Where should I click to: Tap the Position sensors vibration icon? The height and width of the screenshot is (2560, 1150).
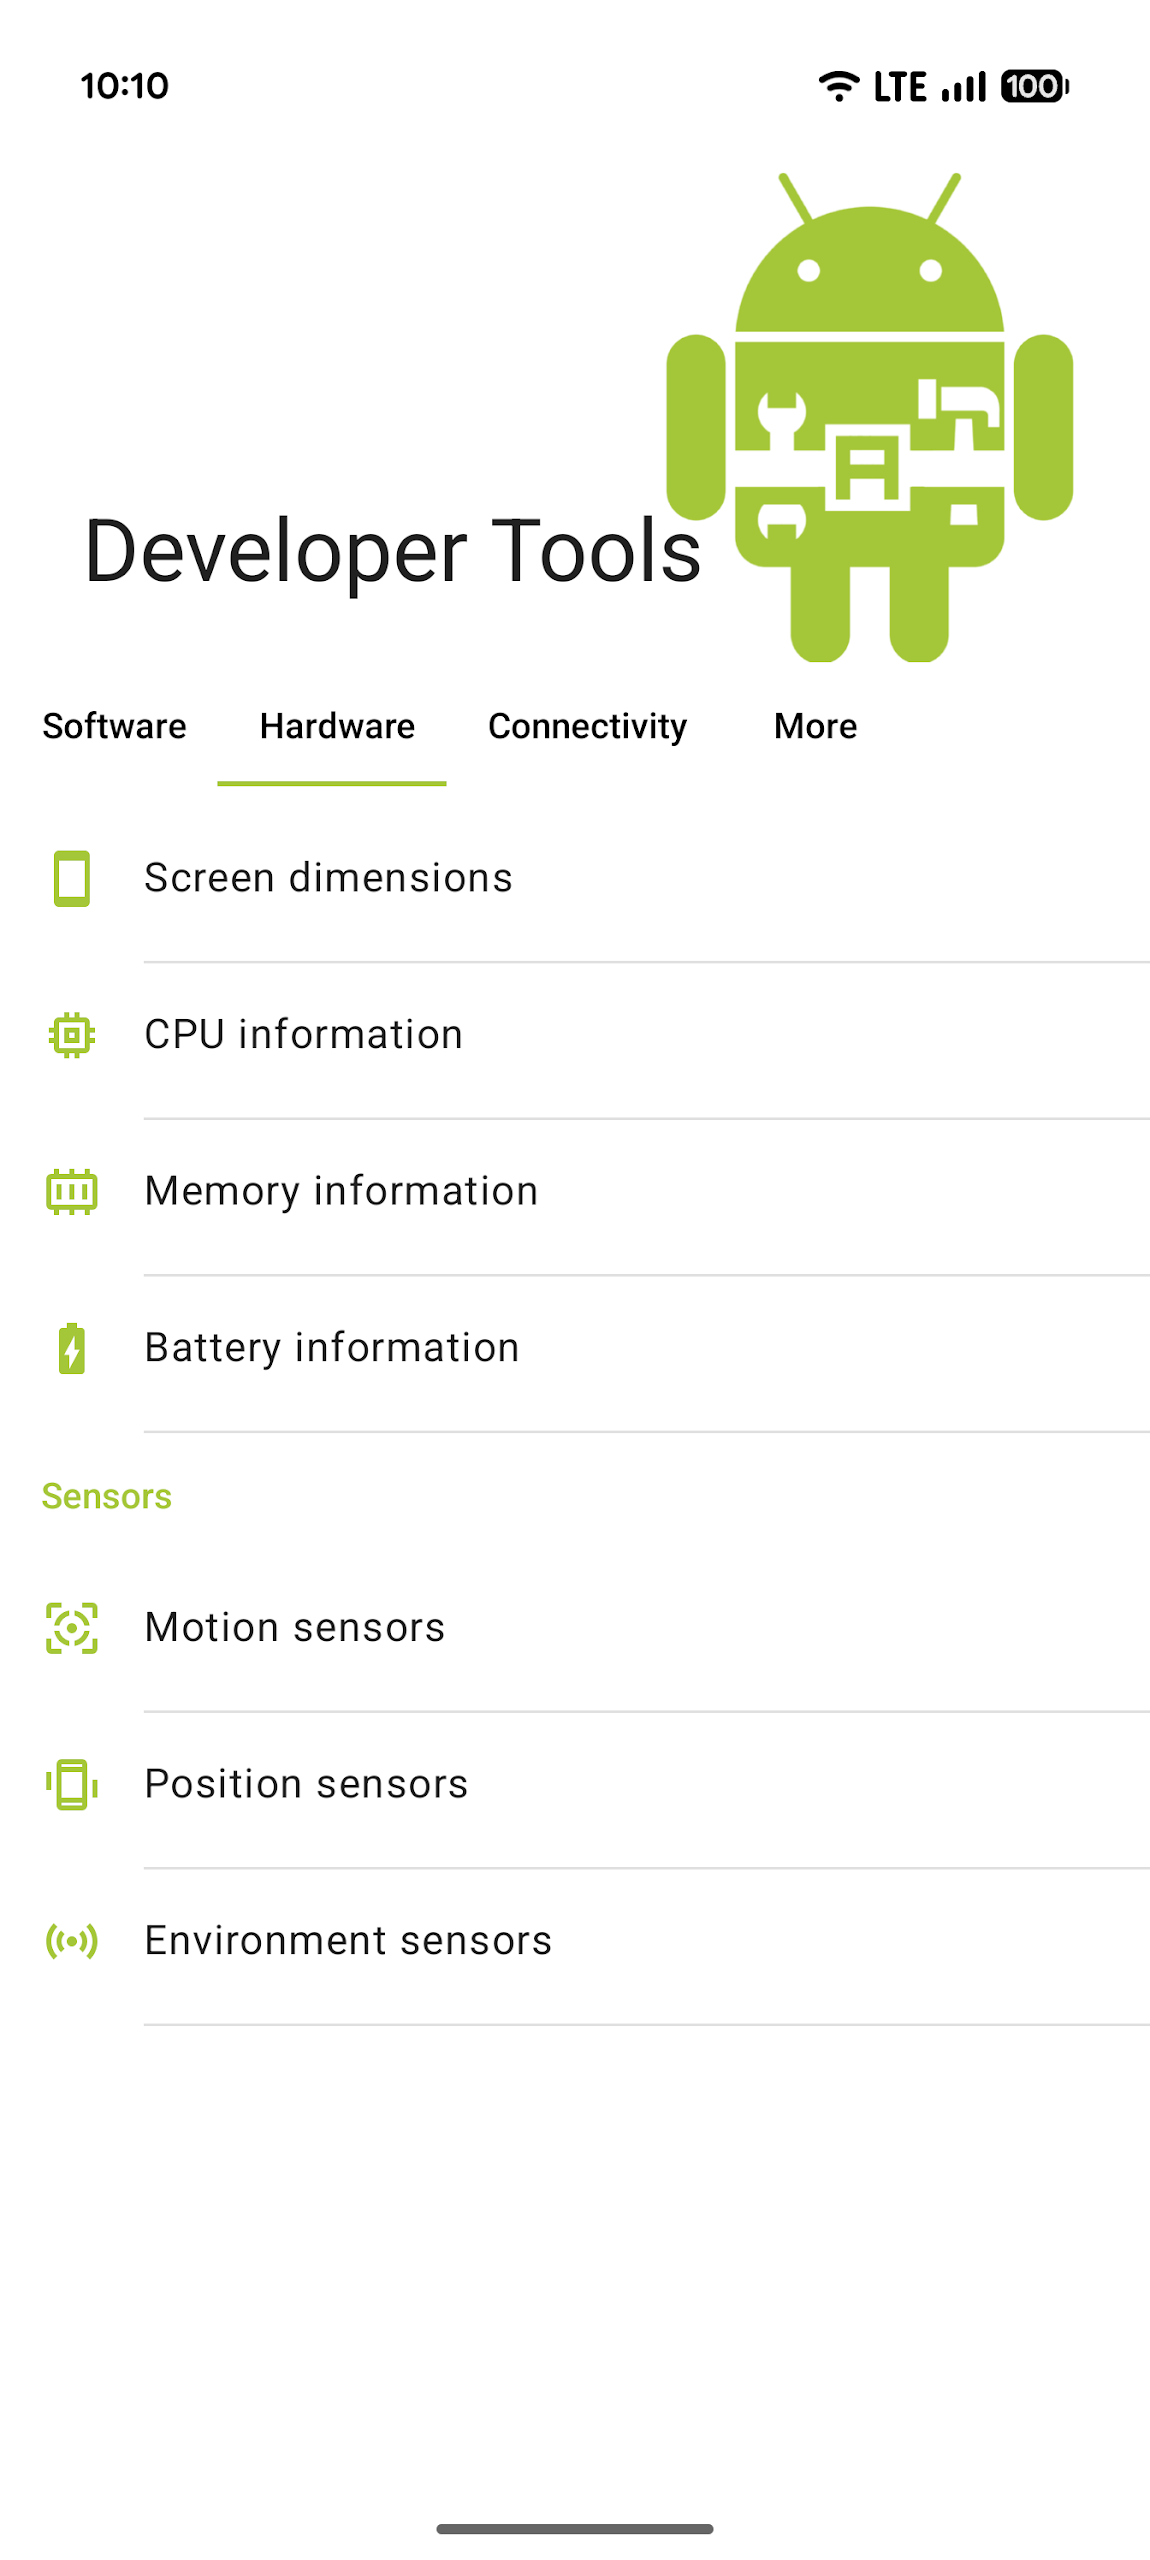[71, 1783]
